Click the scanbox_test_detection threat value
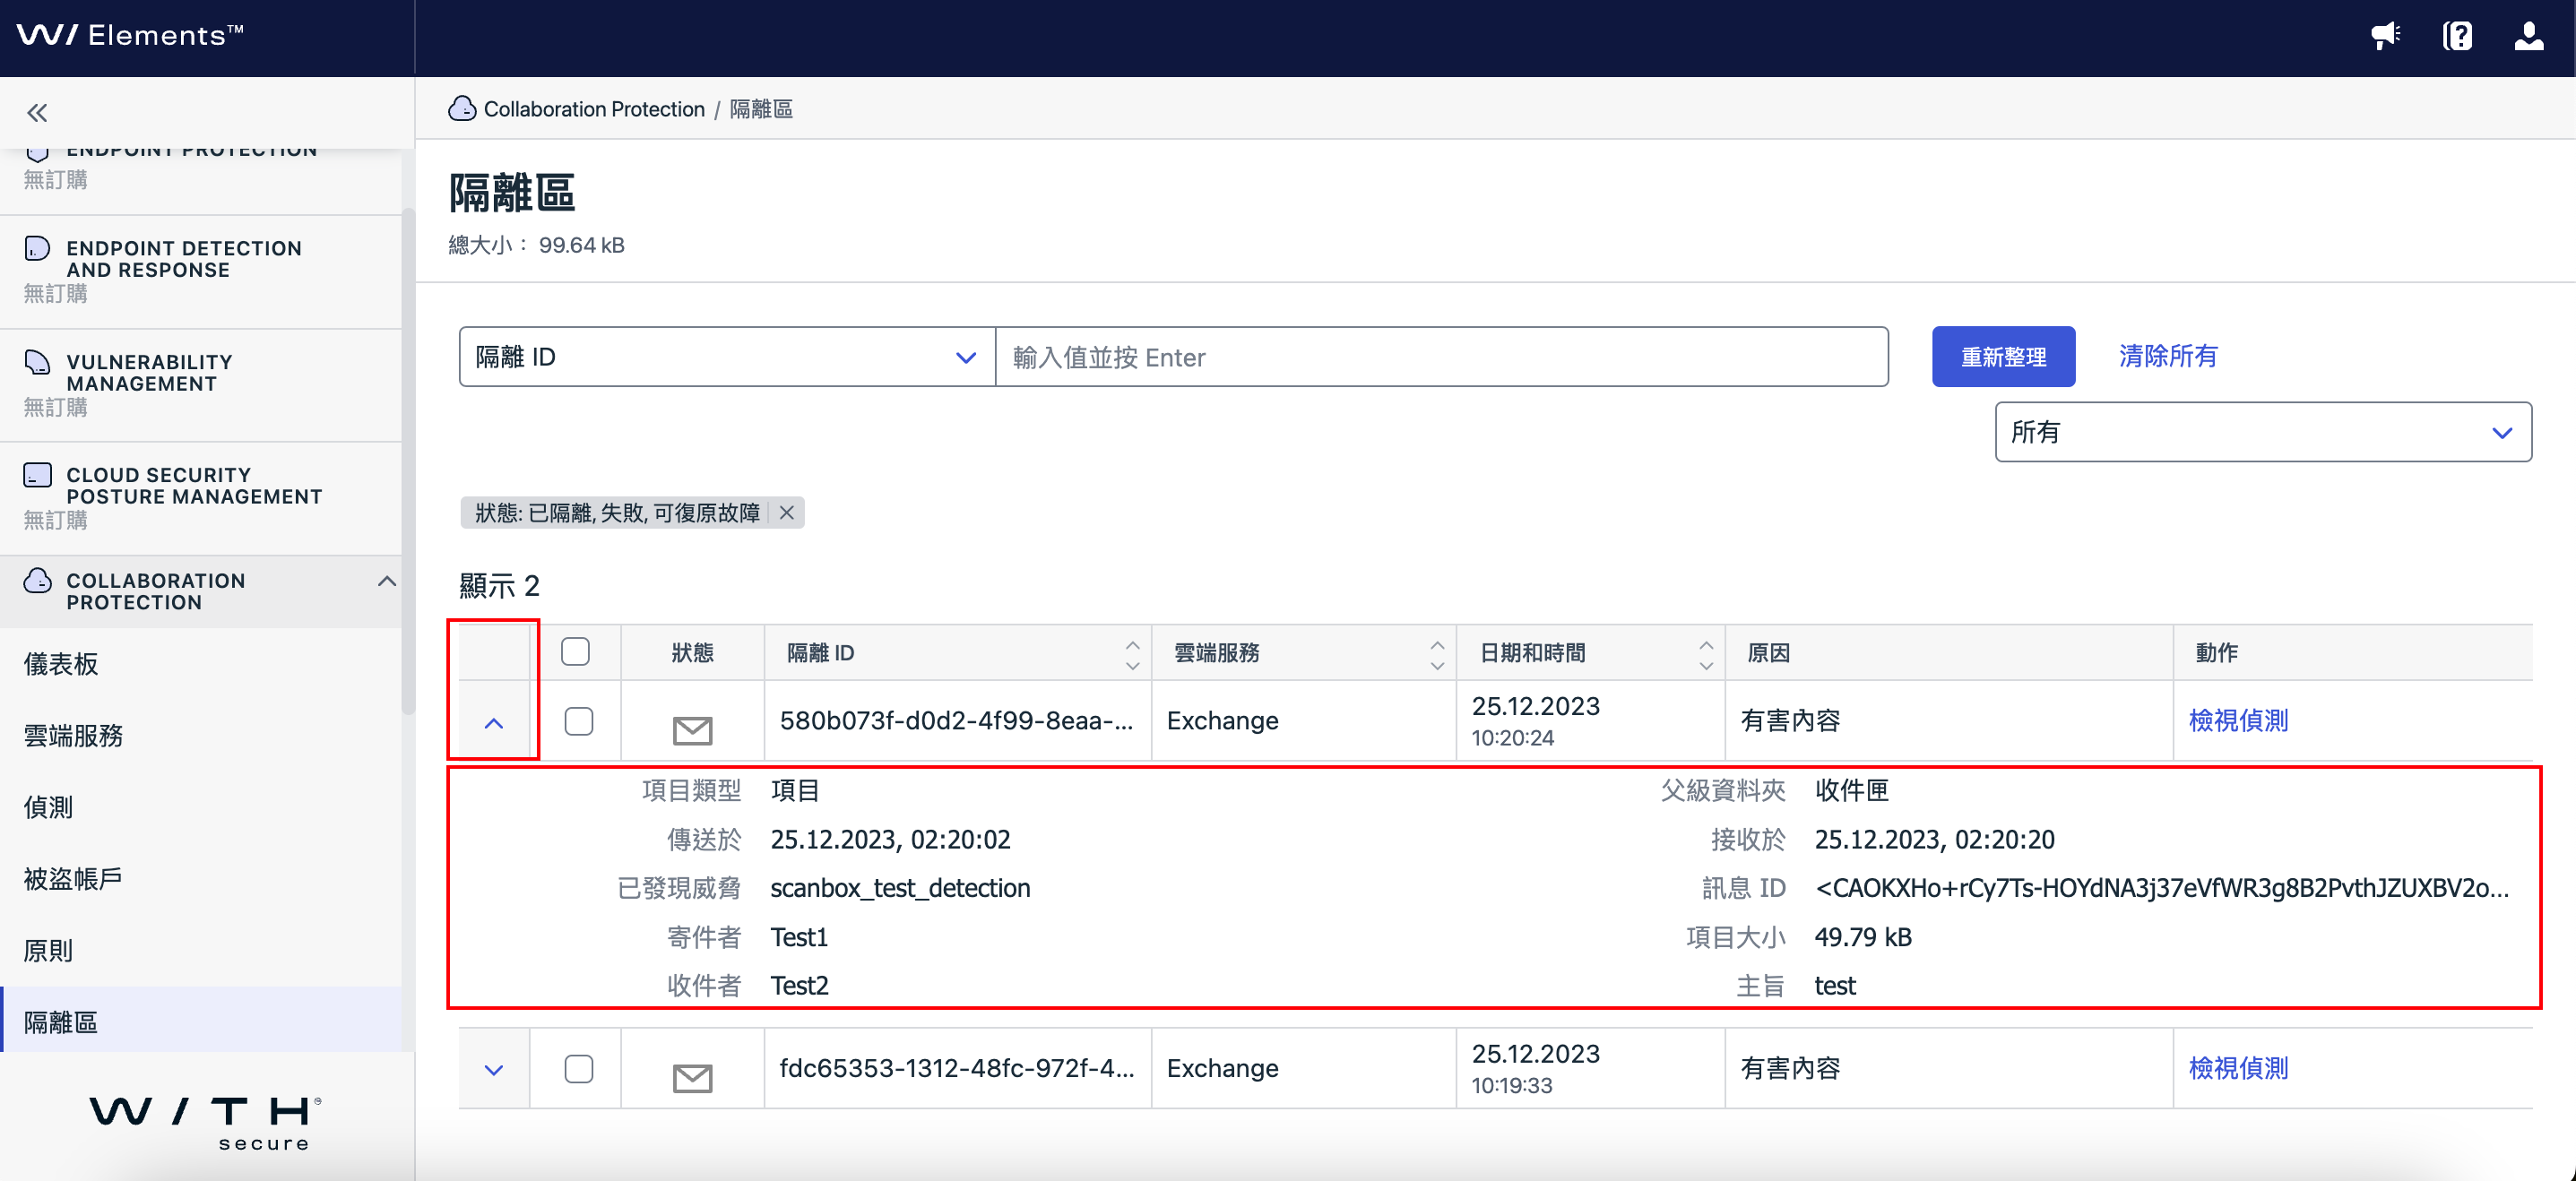2576x1181 pixels. tap(900, 888)
